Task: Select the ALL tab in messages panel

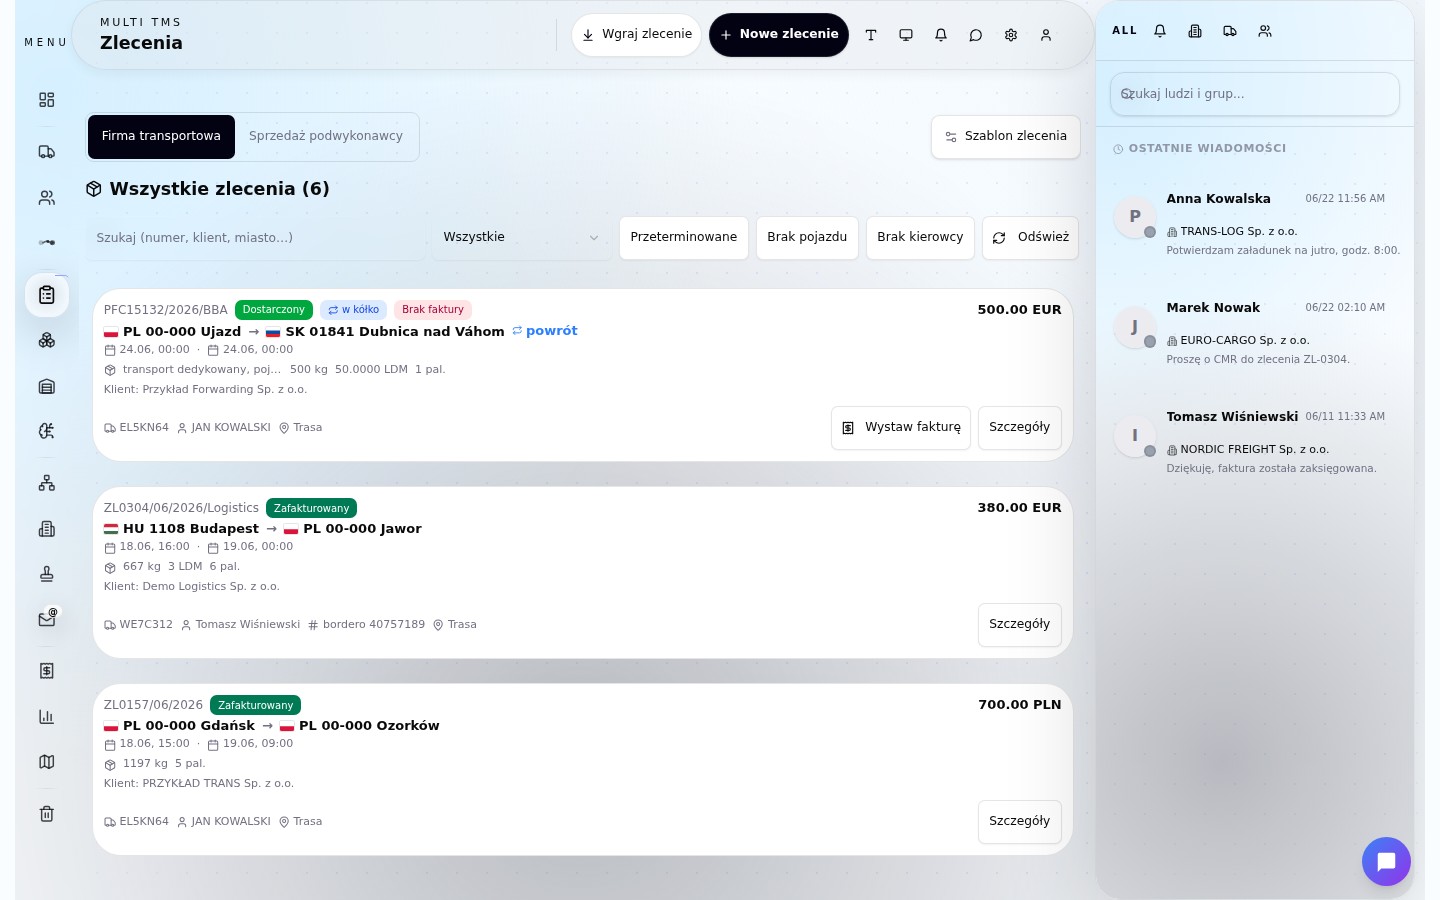Action: point(1125,31)
